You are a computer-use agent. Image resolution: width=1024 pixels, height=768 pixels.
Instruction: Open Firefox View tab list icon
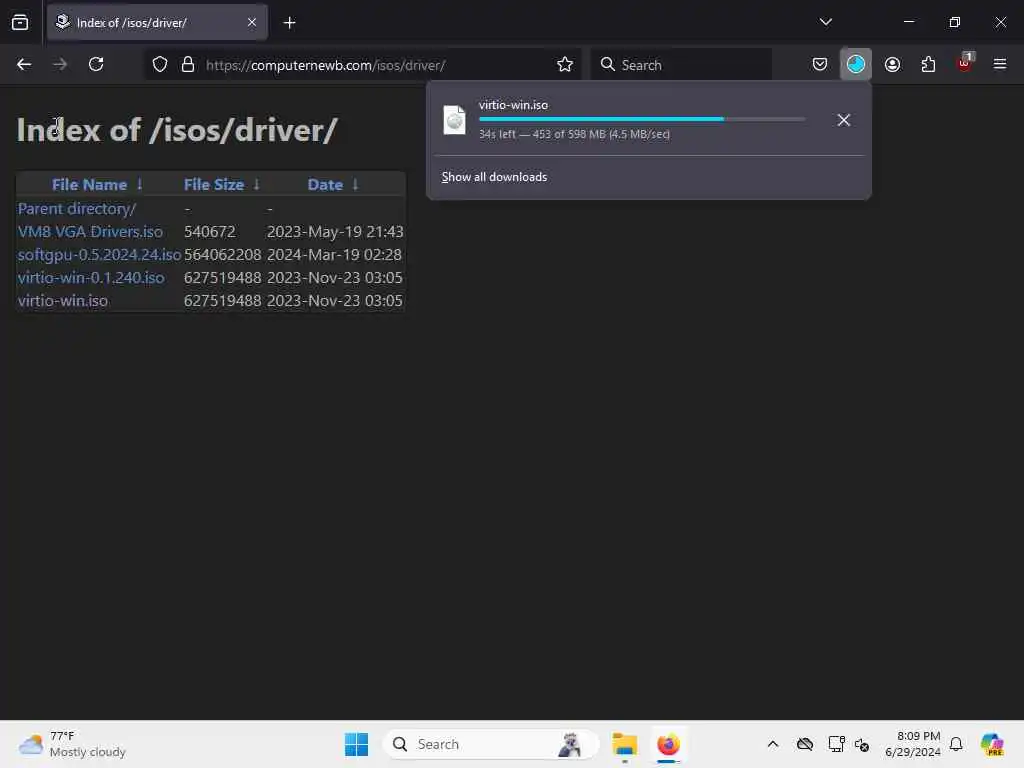20,23
